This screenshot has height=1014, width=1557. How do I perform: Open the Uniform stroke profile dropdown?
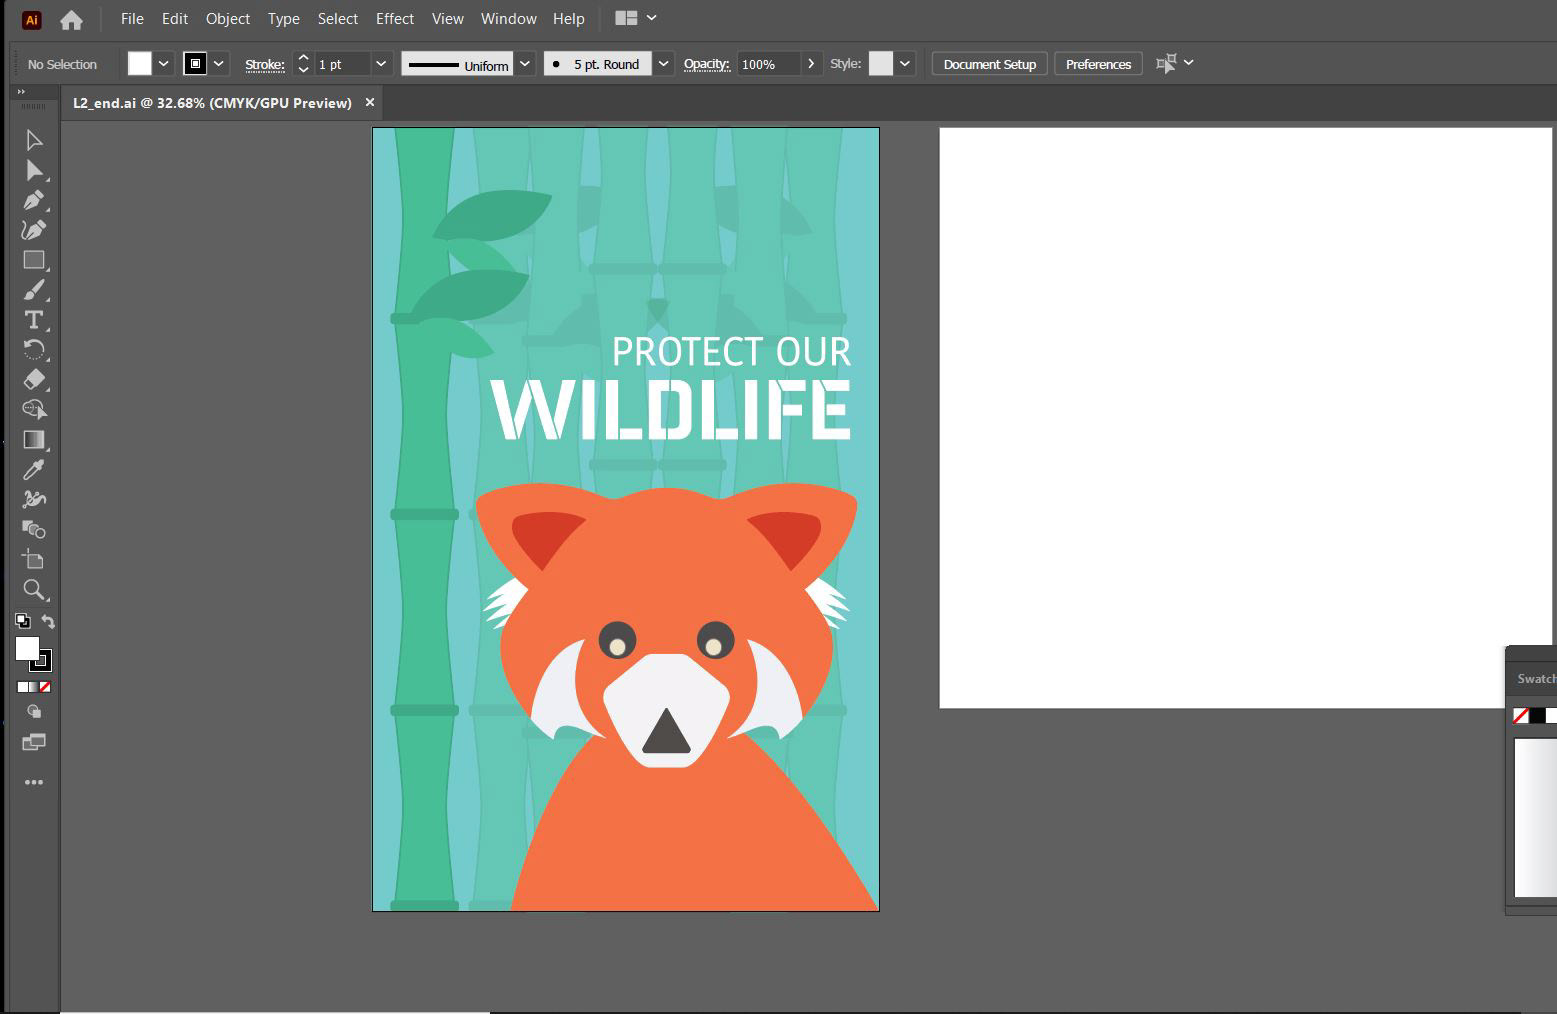point(525,64)
